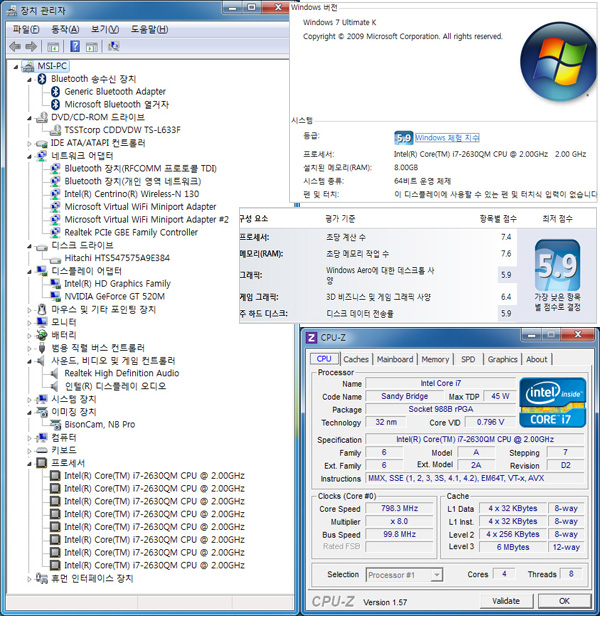Click the Core Speed 798.3 MHz value
The image size is (600, 618).
pyautogui.click(x=399, y=508)
